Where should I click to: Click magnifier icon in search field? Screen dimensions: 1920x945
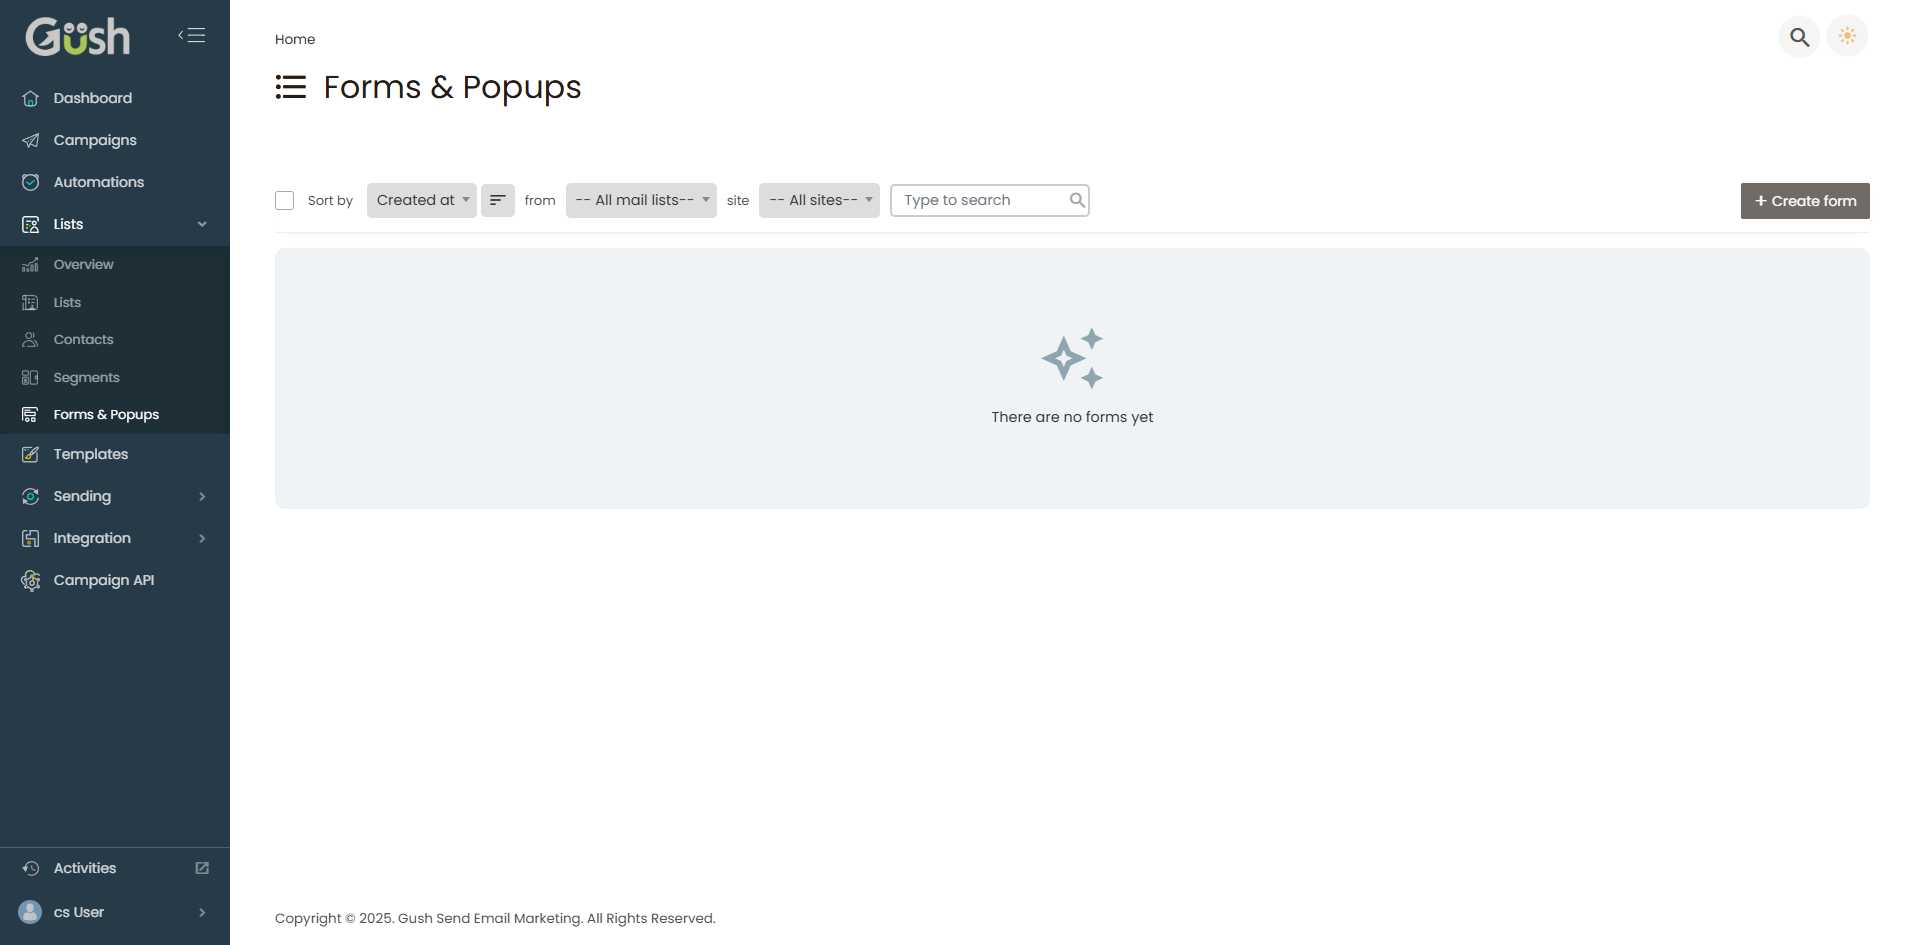click(1076, 200)
